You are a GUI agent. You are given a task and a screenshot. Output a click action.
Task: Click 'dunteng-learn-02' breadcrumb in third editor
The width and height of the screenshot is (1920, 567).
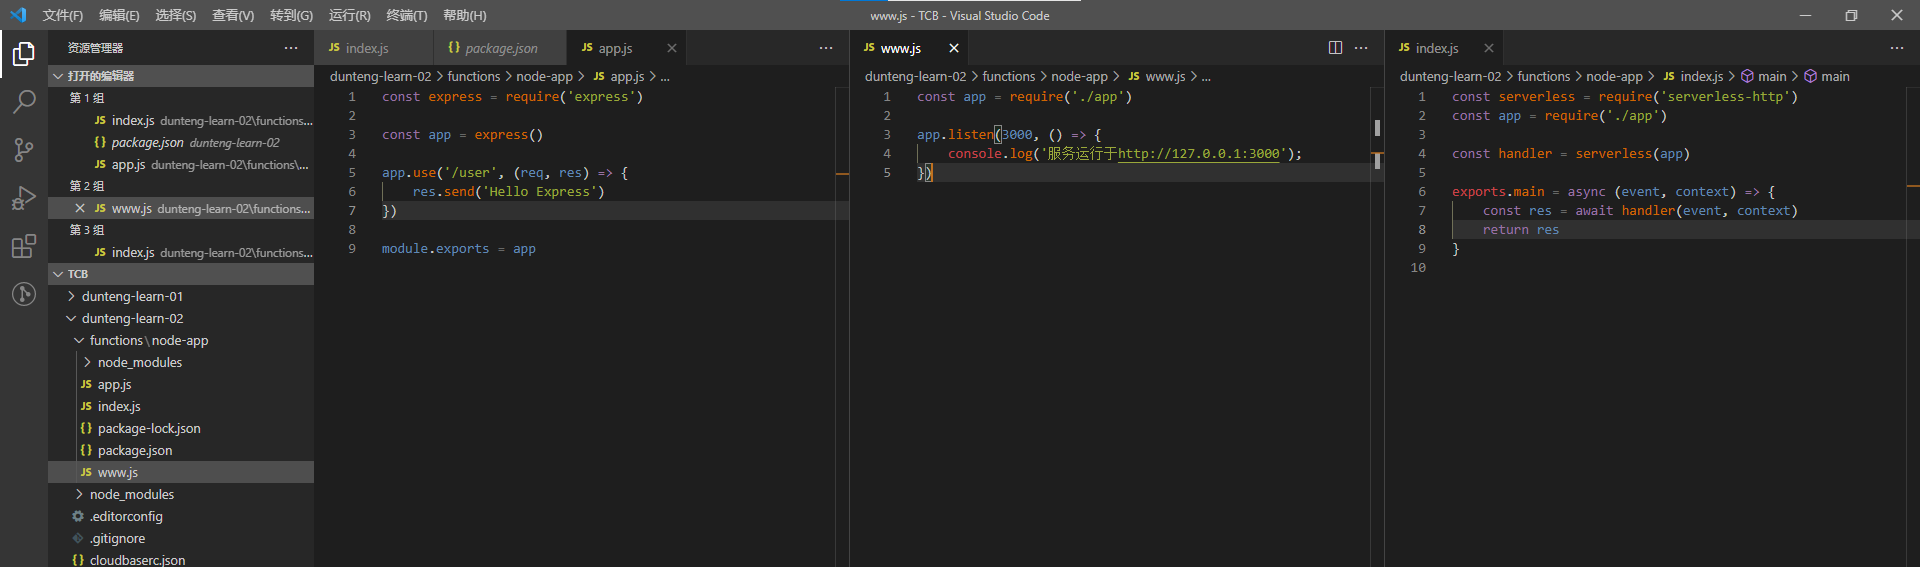(x=1450, y=76)
